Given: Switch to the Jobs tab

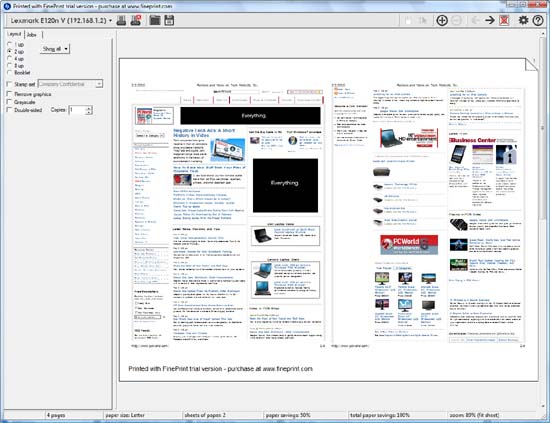Looking at the screenshot, I should coord(32,34).
